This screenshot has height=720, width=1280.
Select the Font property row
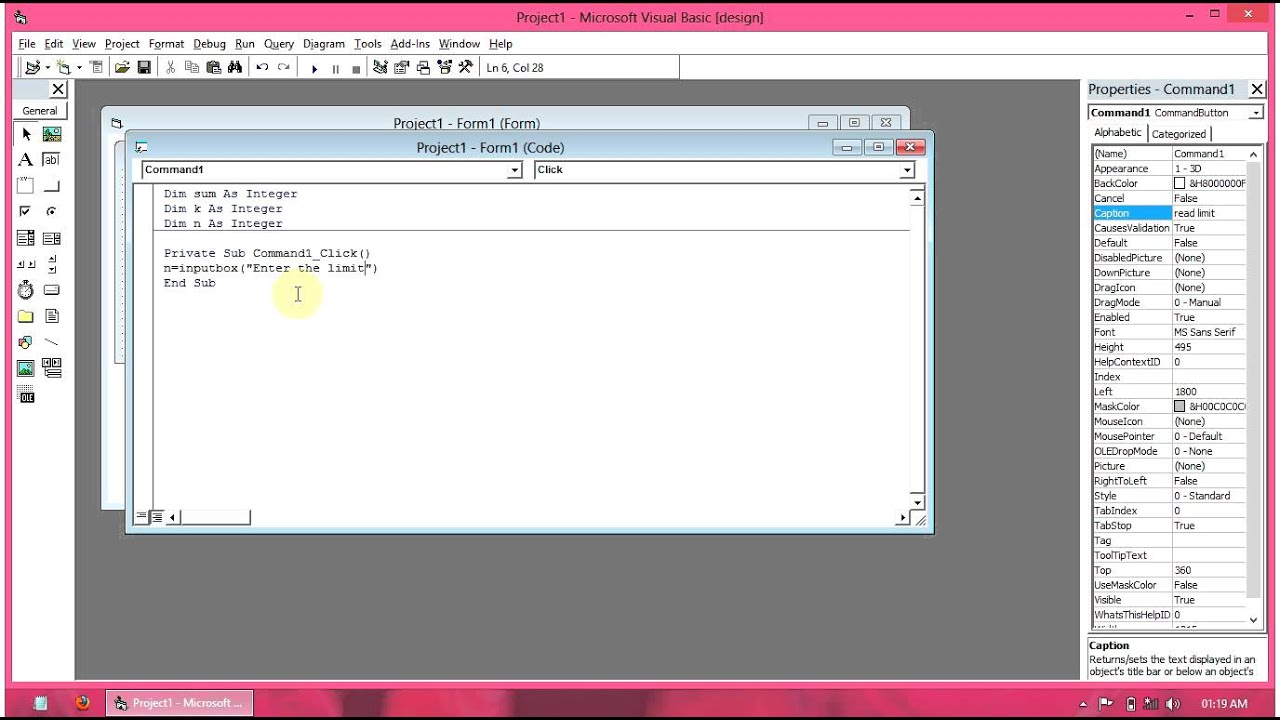pos(1169,332)
